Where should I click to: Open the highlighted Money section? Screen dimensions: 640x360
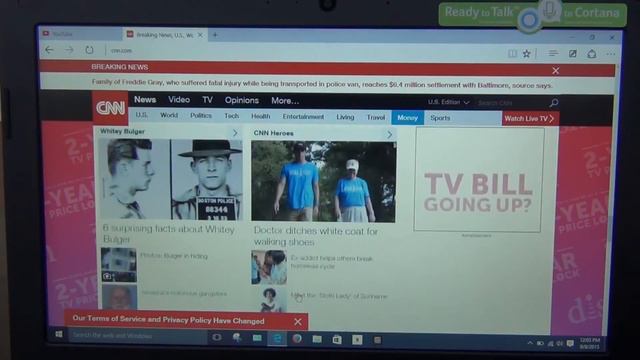click(407, 118)
